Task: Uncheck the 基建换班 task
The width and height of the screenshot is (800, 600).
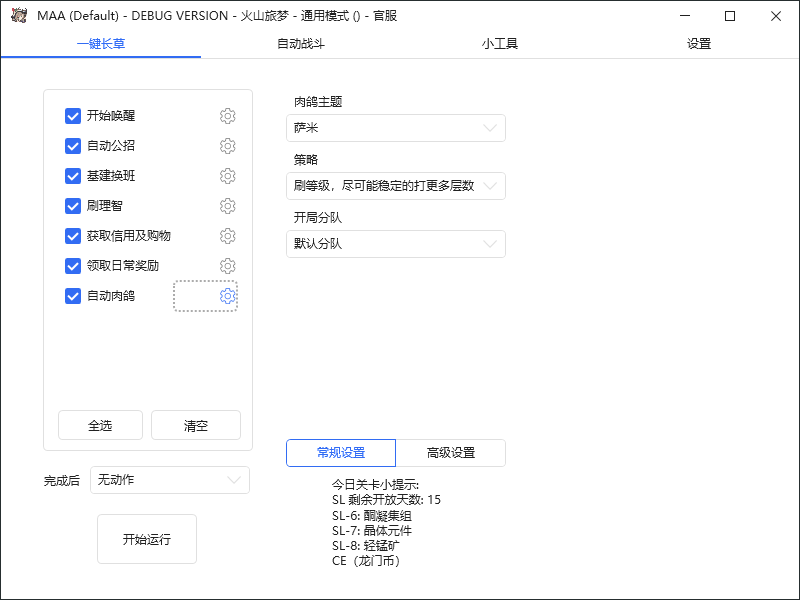Action: tap(72, 176)
